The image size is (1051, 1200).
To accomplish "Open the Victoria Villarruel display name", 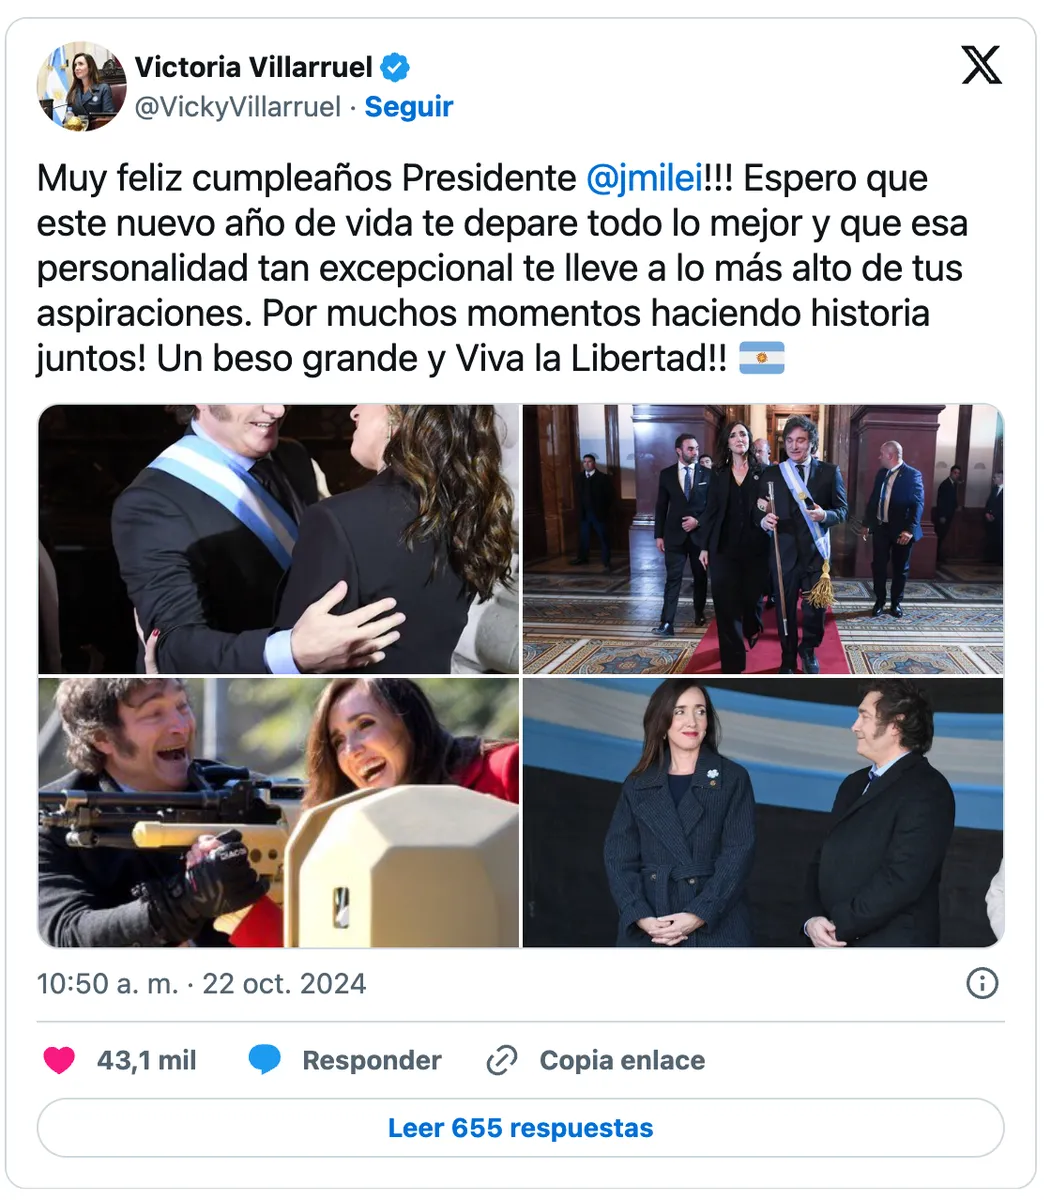I will (x=254, y=67).
